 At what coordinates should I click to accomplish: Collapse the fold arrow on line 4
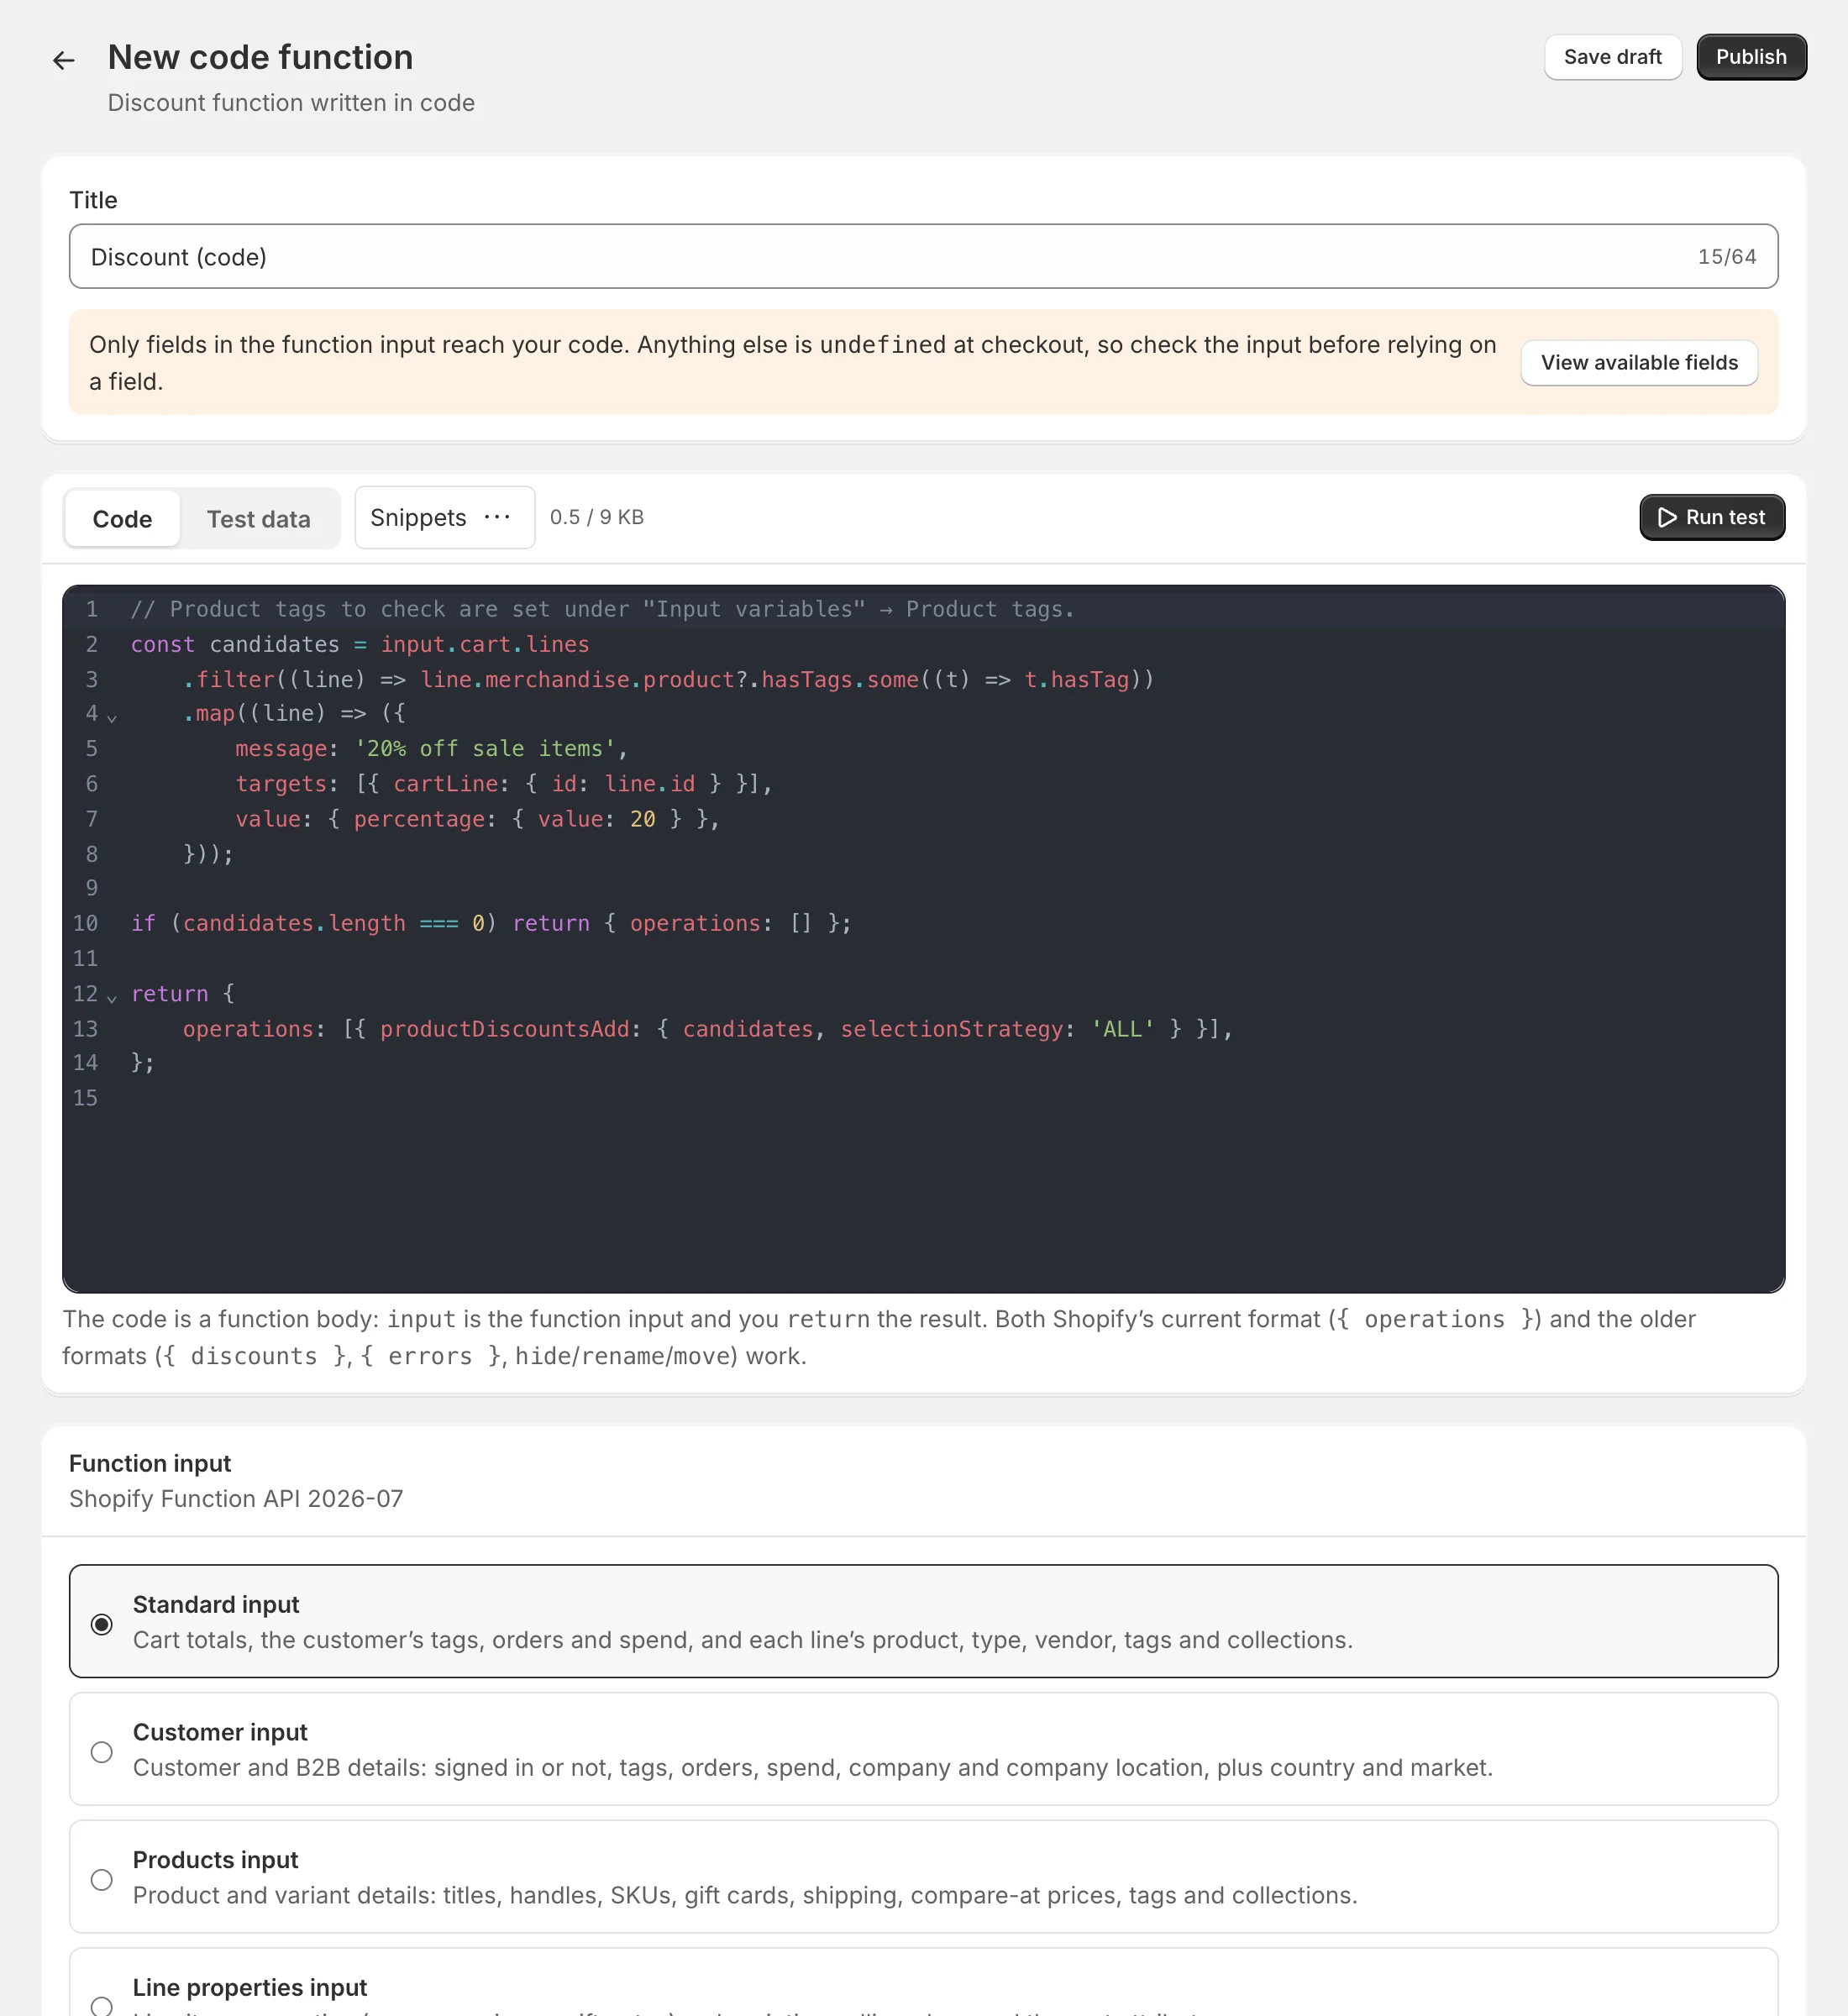coord(112,717)
